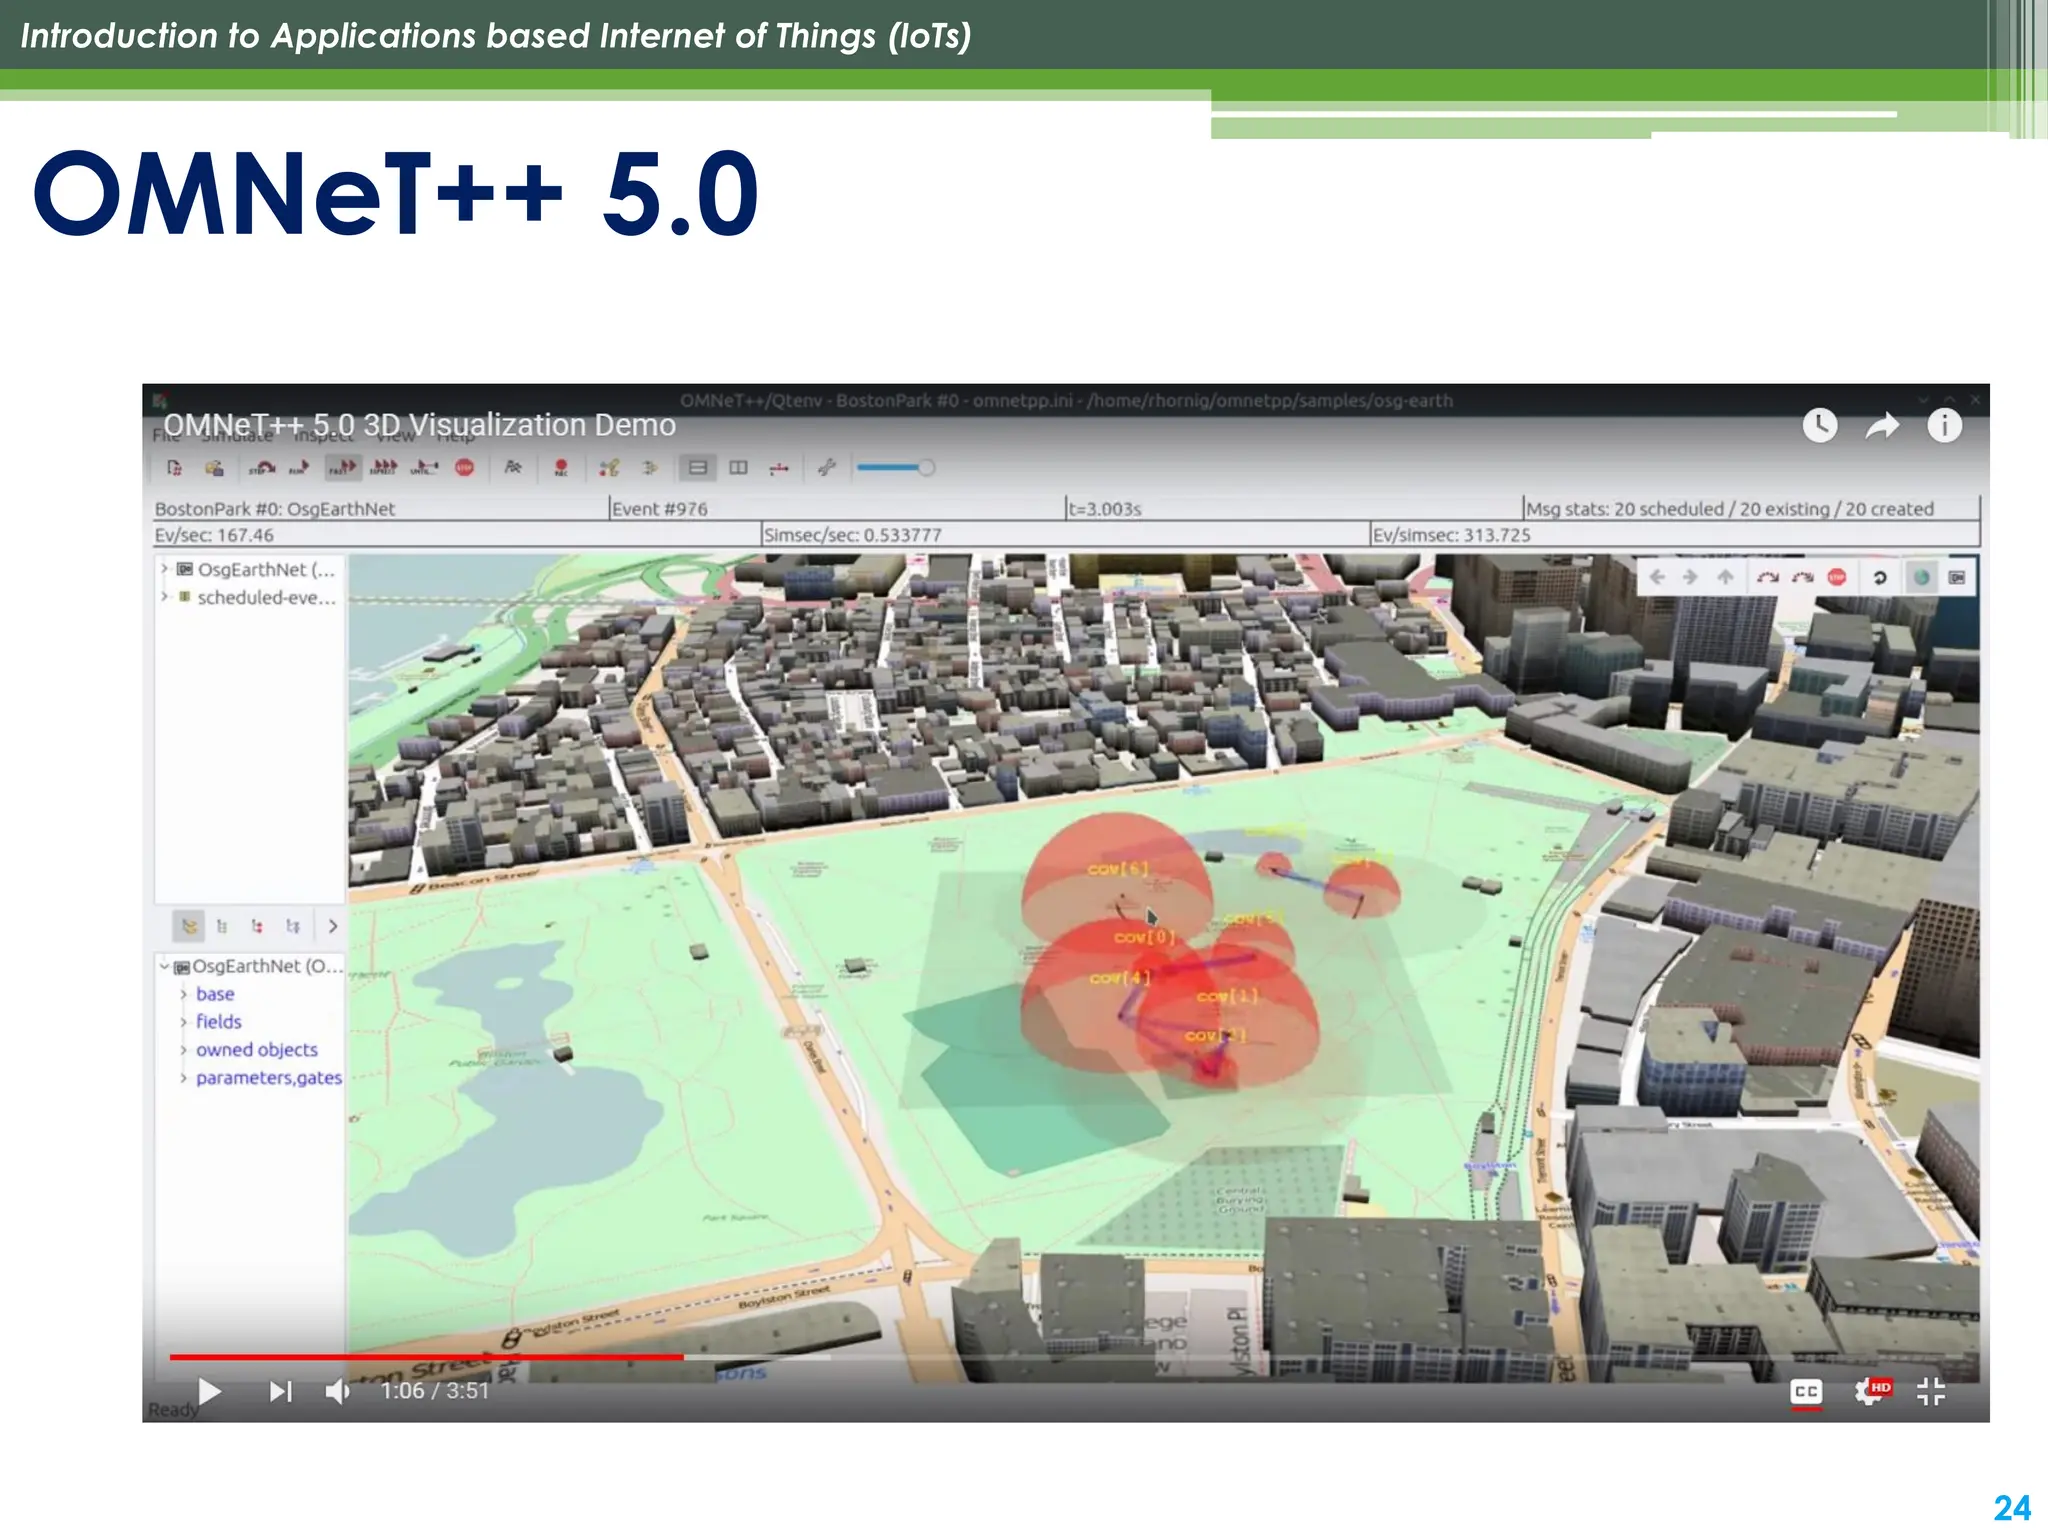2048x1536 pixels.
Task: Open the Simulate menu
Action: point(238,436)
